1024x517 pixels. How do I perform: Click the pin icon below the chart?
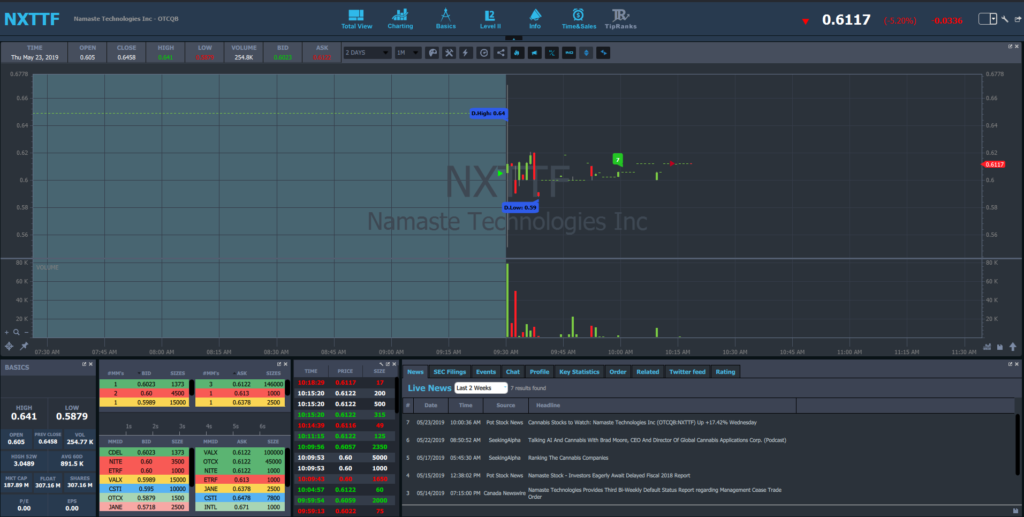click(24, 346)
